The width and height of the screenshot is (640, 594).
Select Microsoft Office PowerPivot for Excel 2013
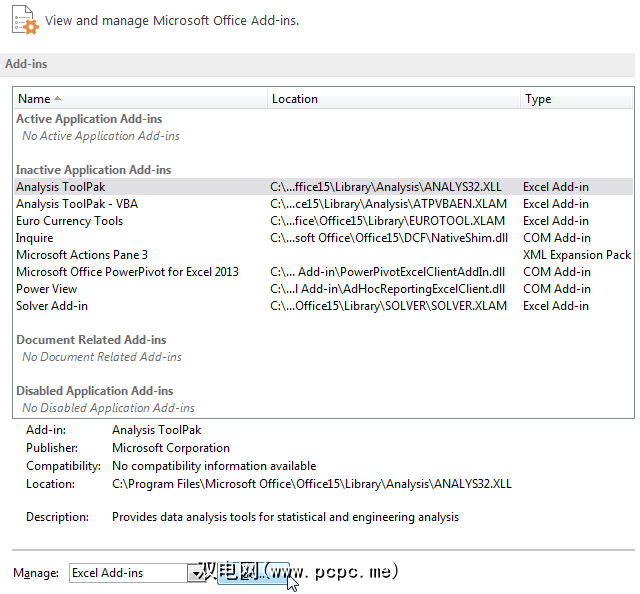(x=127, y=272)
